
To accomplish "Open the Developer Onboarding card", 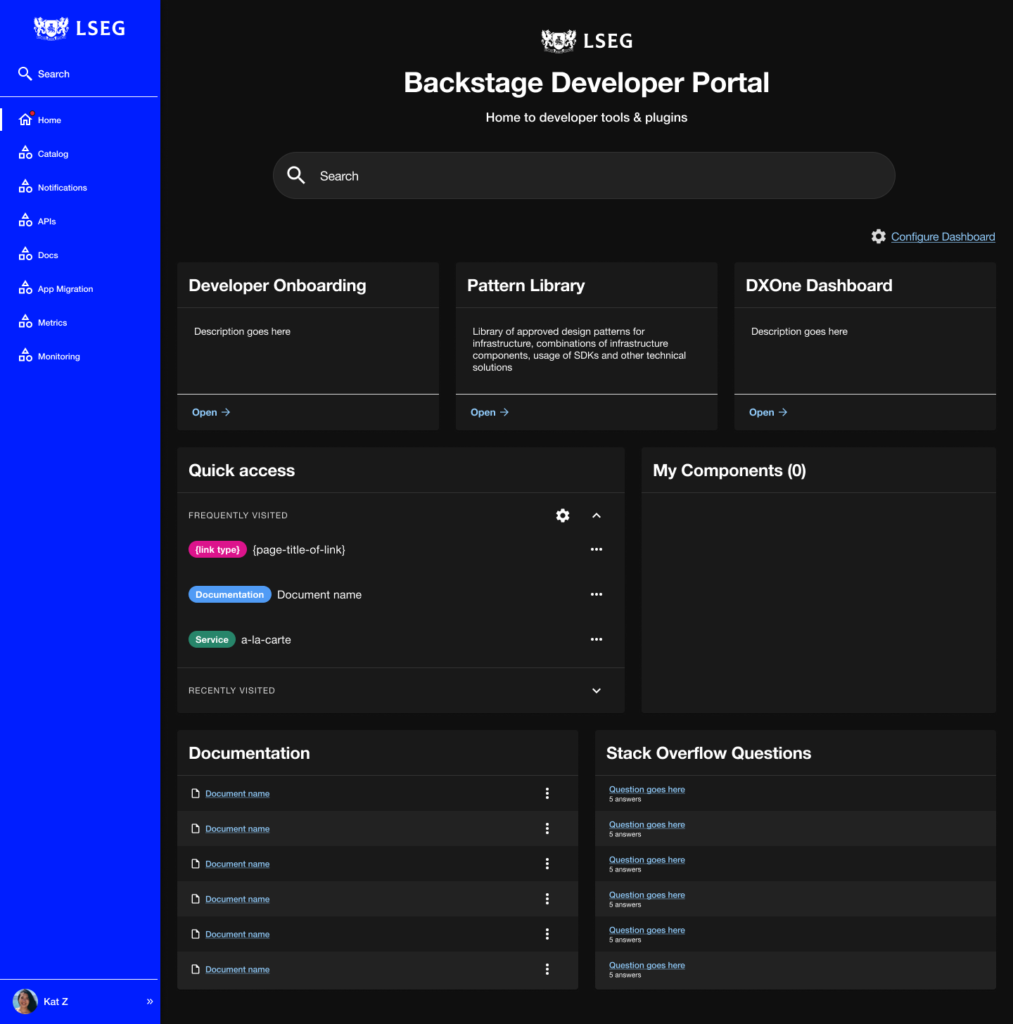I will point(211,412).
